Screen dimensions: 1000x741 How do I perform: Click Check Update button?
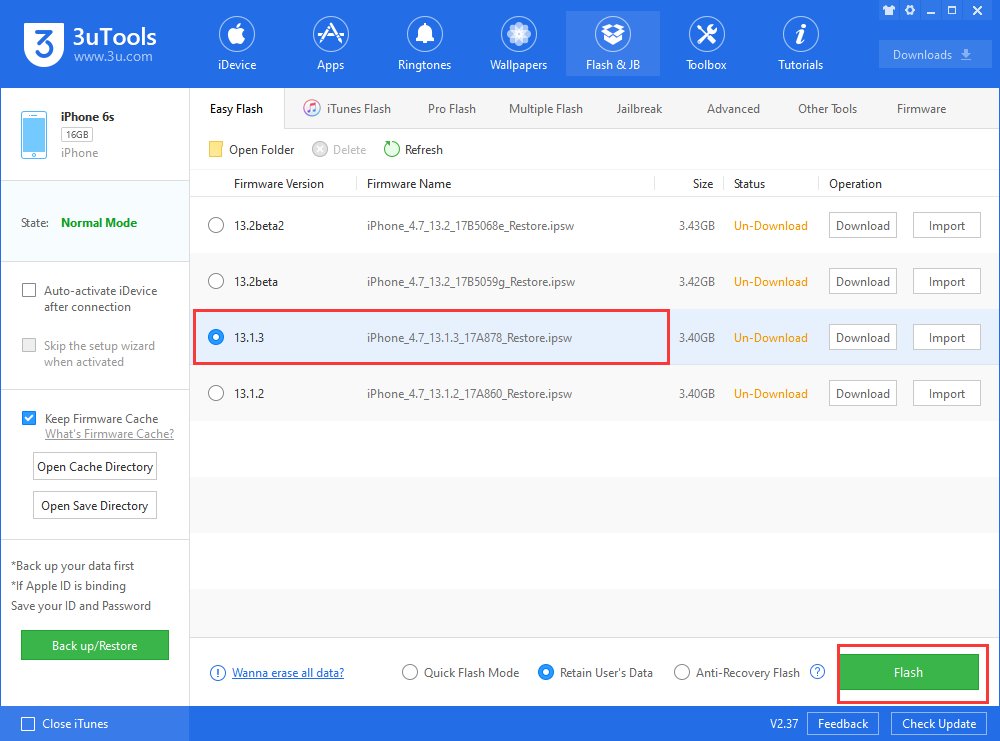click(939, 724)
